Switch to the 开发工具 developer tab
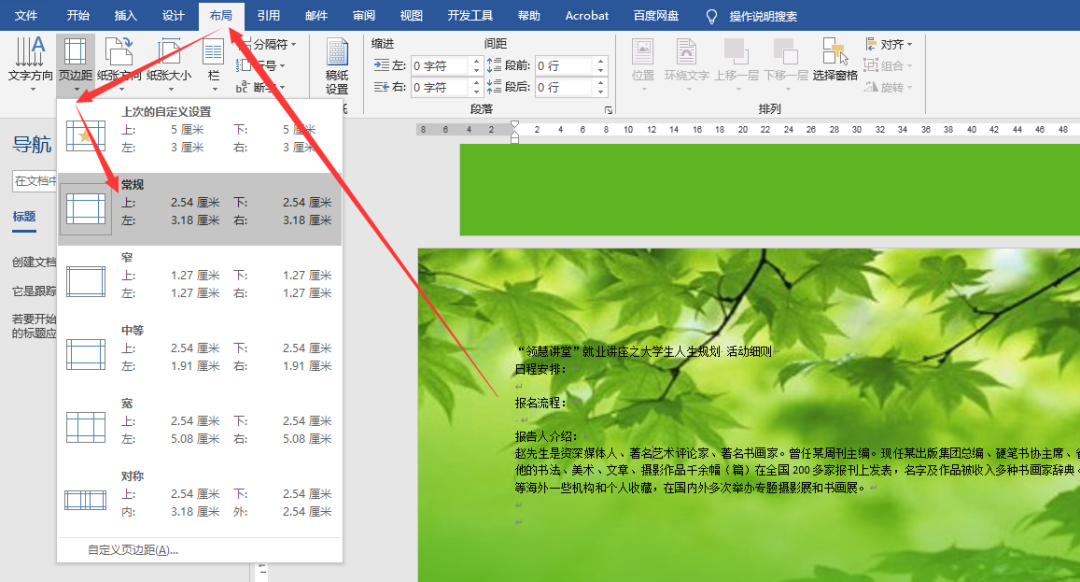Viewport: 1080px width, 582px height. coord(470,15)
